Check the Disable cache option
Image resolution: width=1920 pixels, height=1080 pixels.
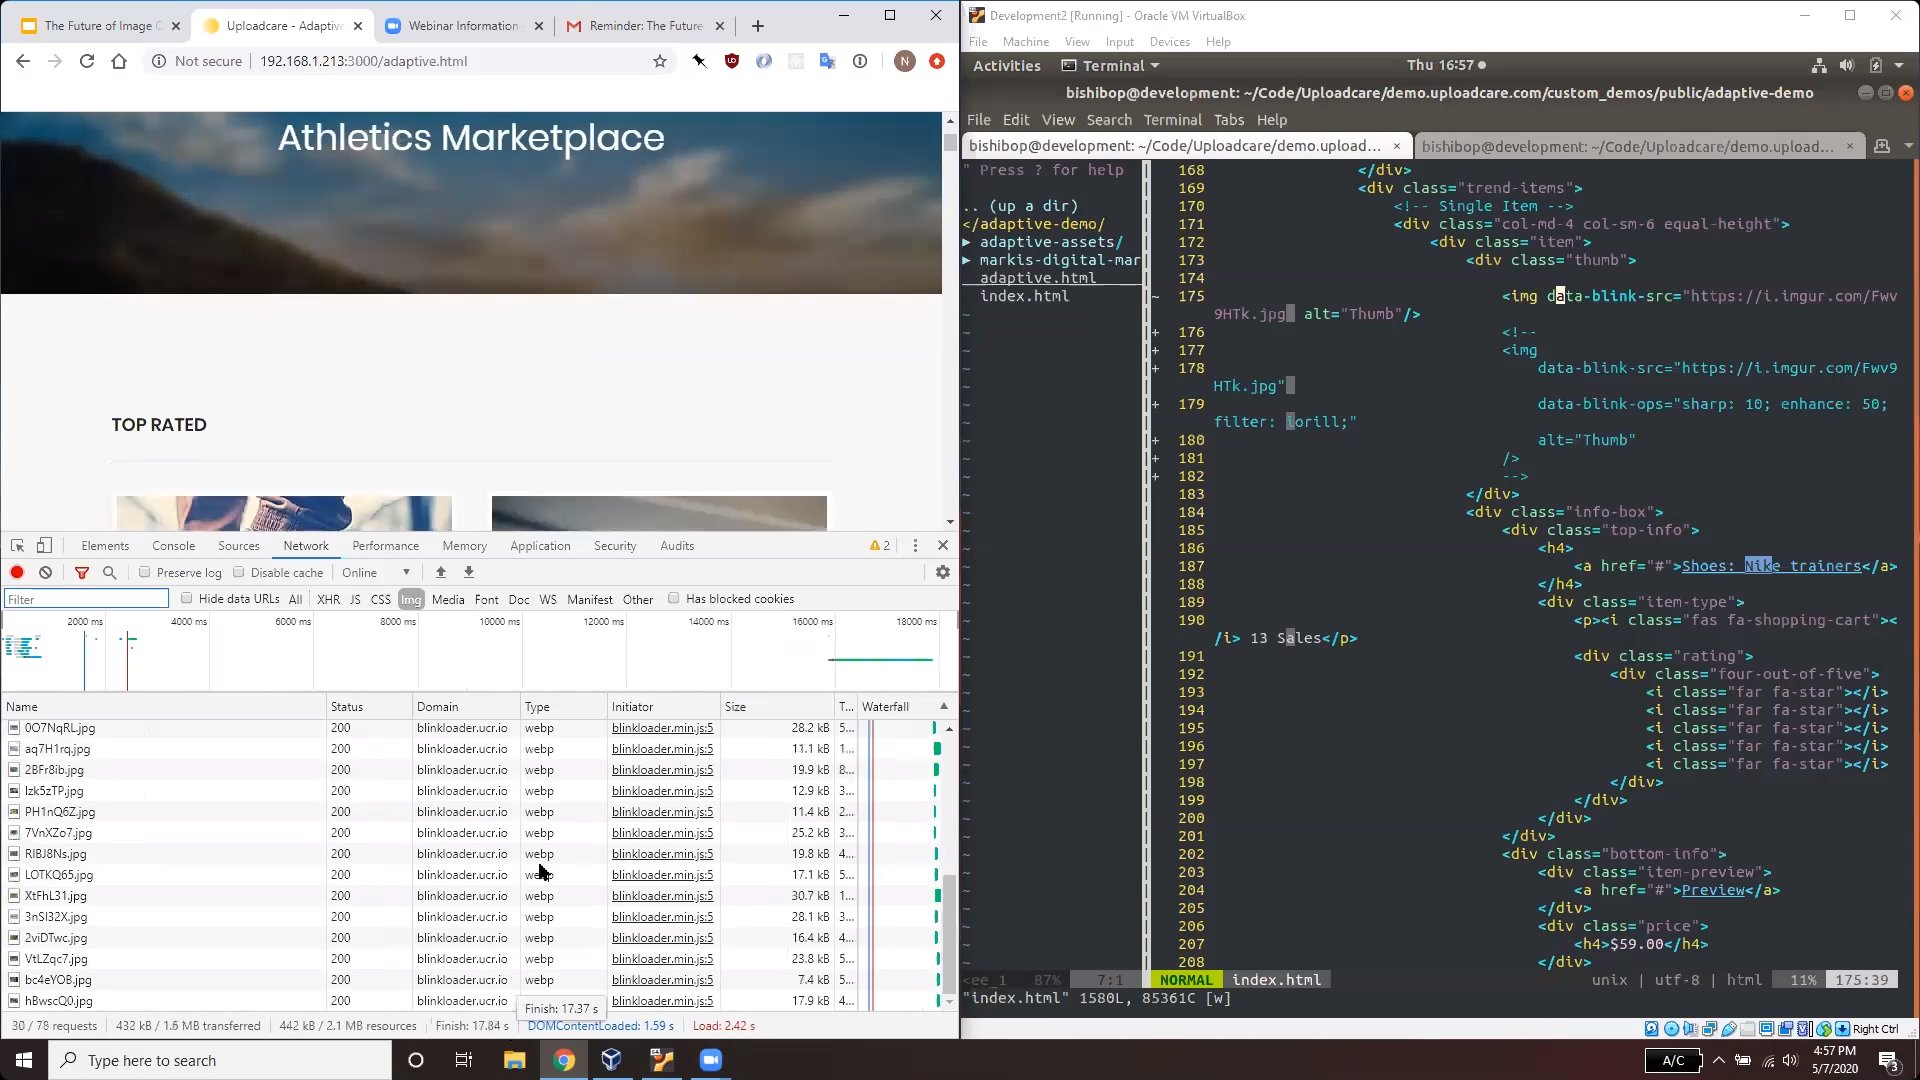[x=239, y=572]
